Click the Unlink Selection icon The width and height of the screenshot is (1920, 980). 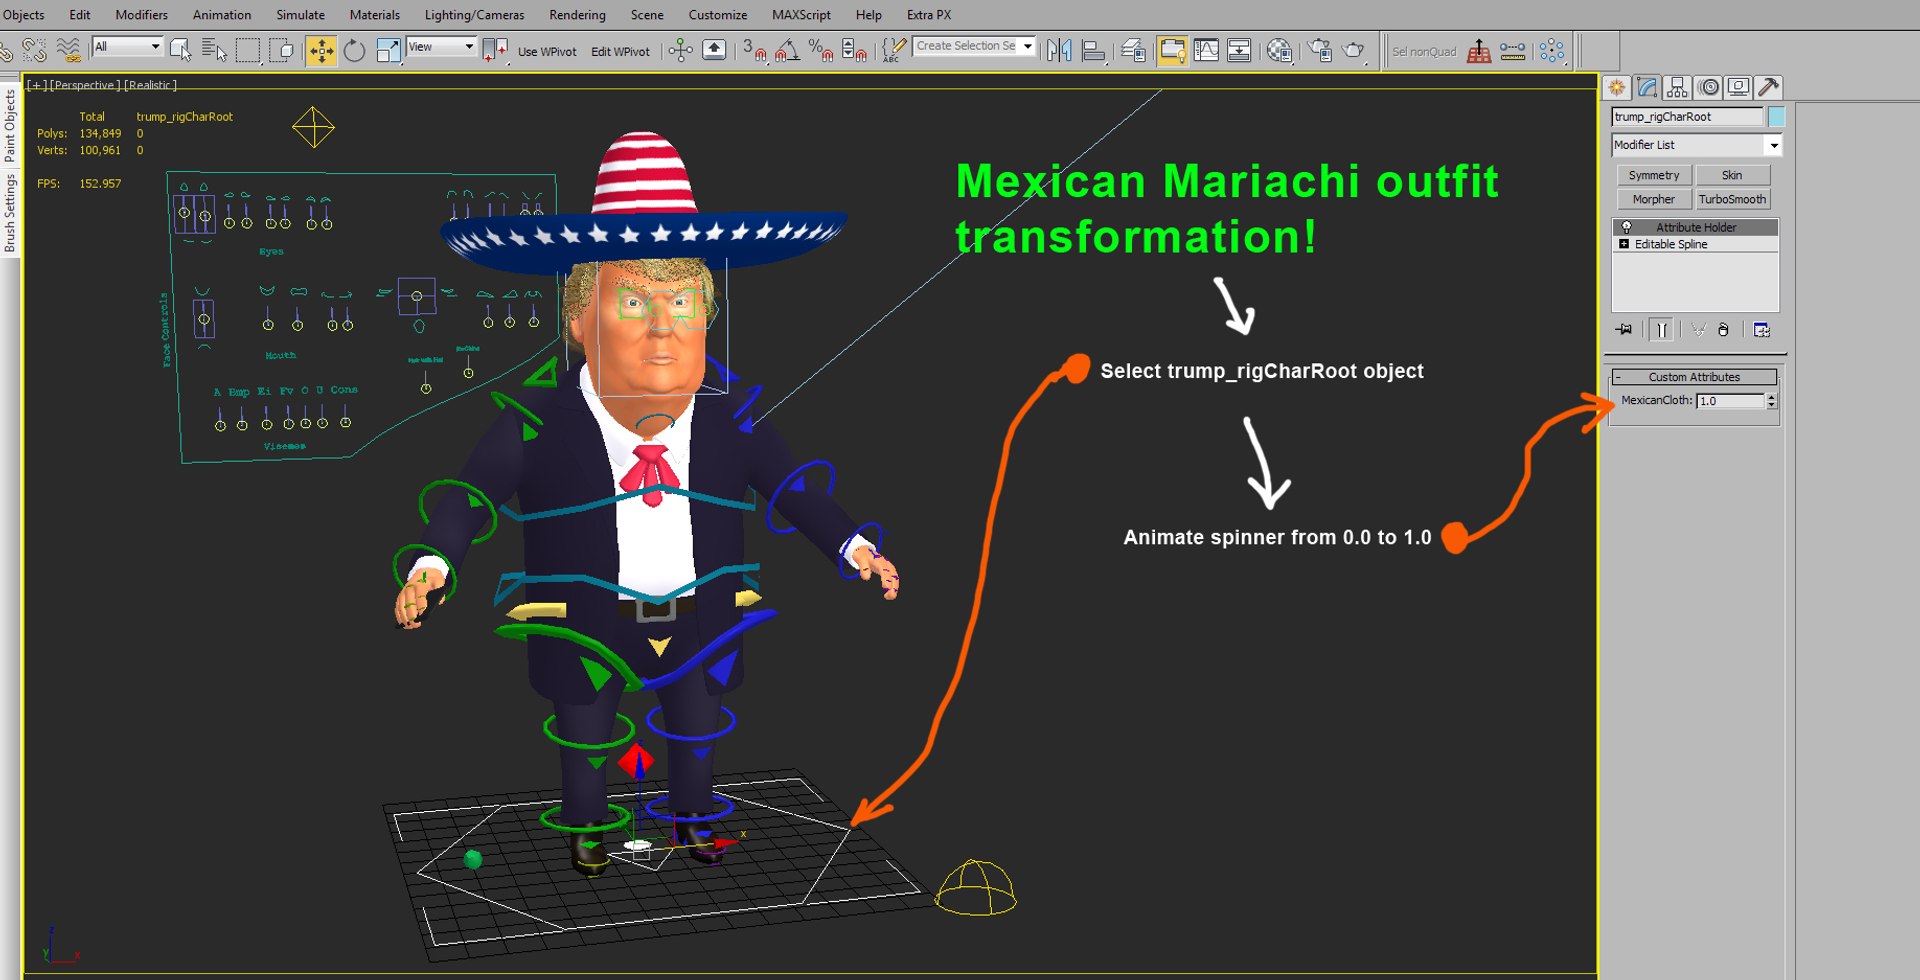pos(35,50)
